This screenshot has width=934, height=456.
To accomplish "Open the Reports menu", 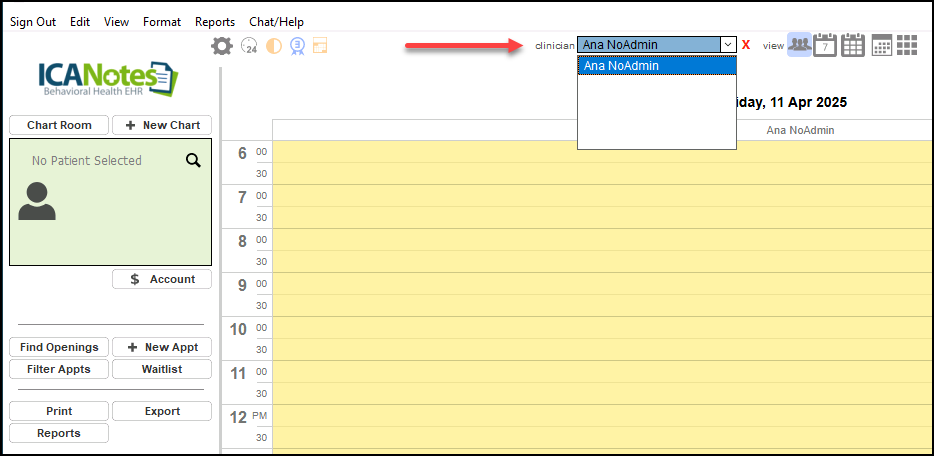I will (x=215, y=22).
